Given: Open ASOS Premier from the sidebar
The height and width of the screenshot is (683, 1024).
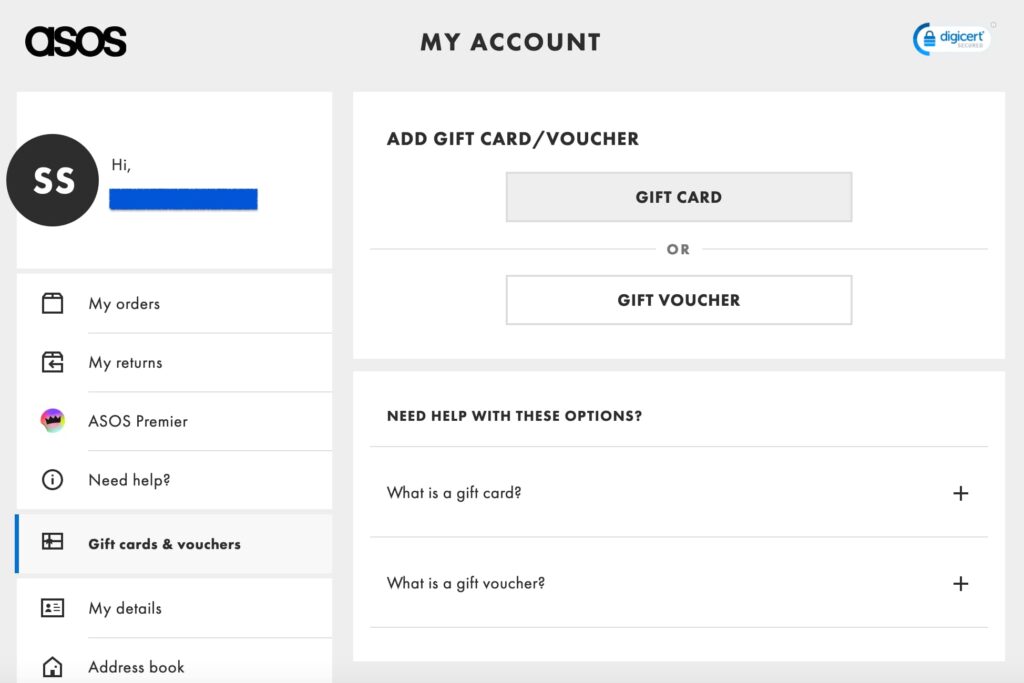Looking at the screenshot, I should click(x=137, y=421).
